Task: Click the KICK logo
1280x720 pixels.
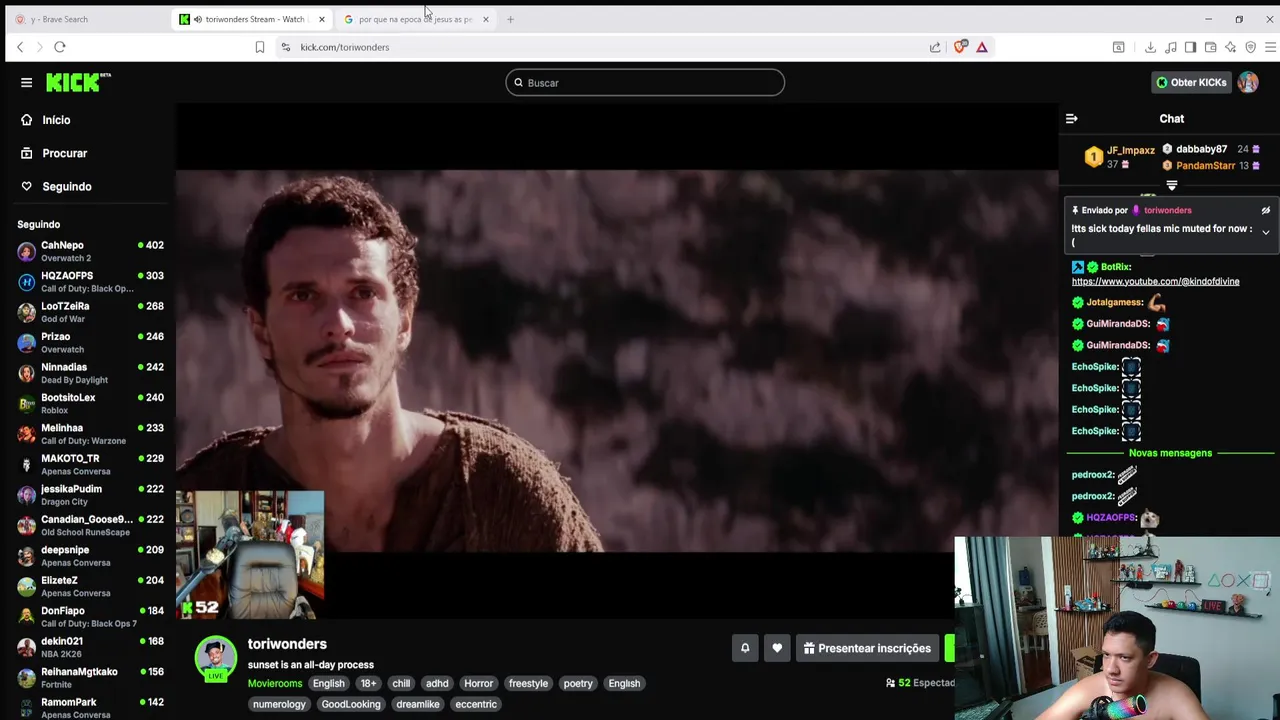Action: pos(78,82)
